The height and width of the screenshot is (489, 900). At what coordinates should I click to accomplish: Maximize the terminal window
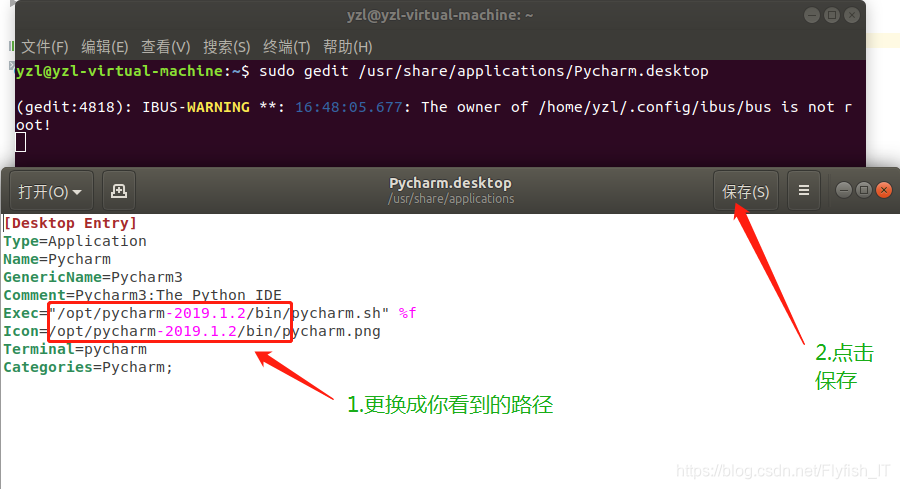coord(832,15)
